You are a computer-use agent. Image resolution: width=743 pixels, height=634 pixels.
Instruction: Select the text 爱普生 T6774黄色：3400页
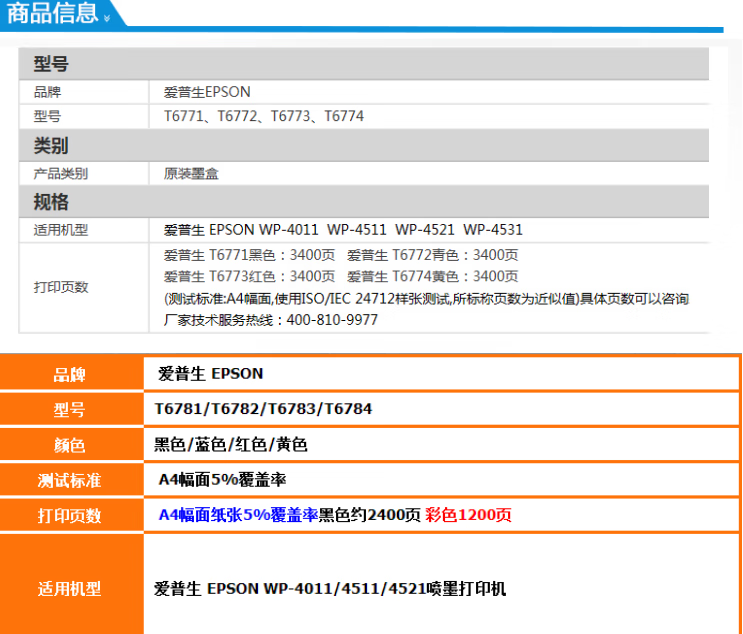433,276
